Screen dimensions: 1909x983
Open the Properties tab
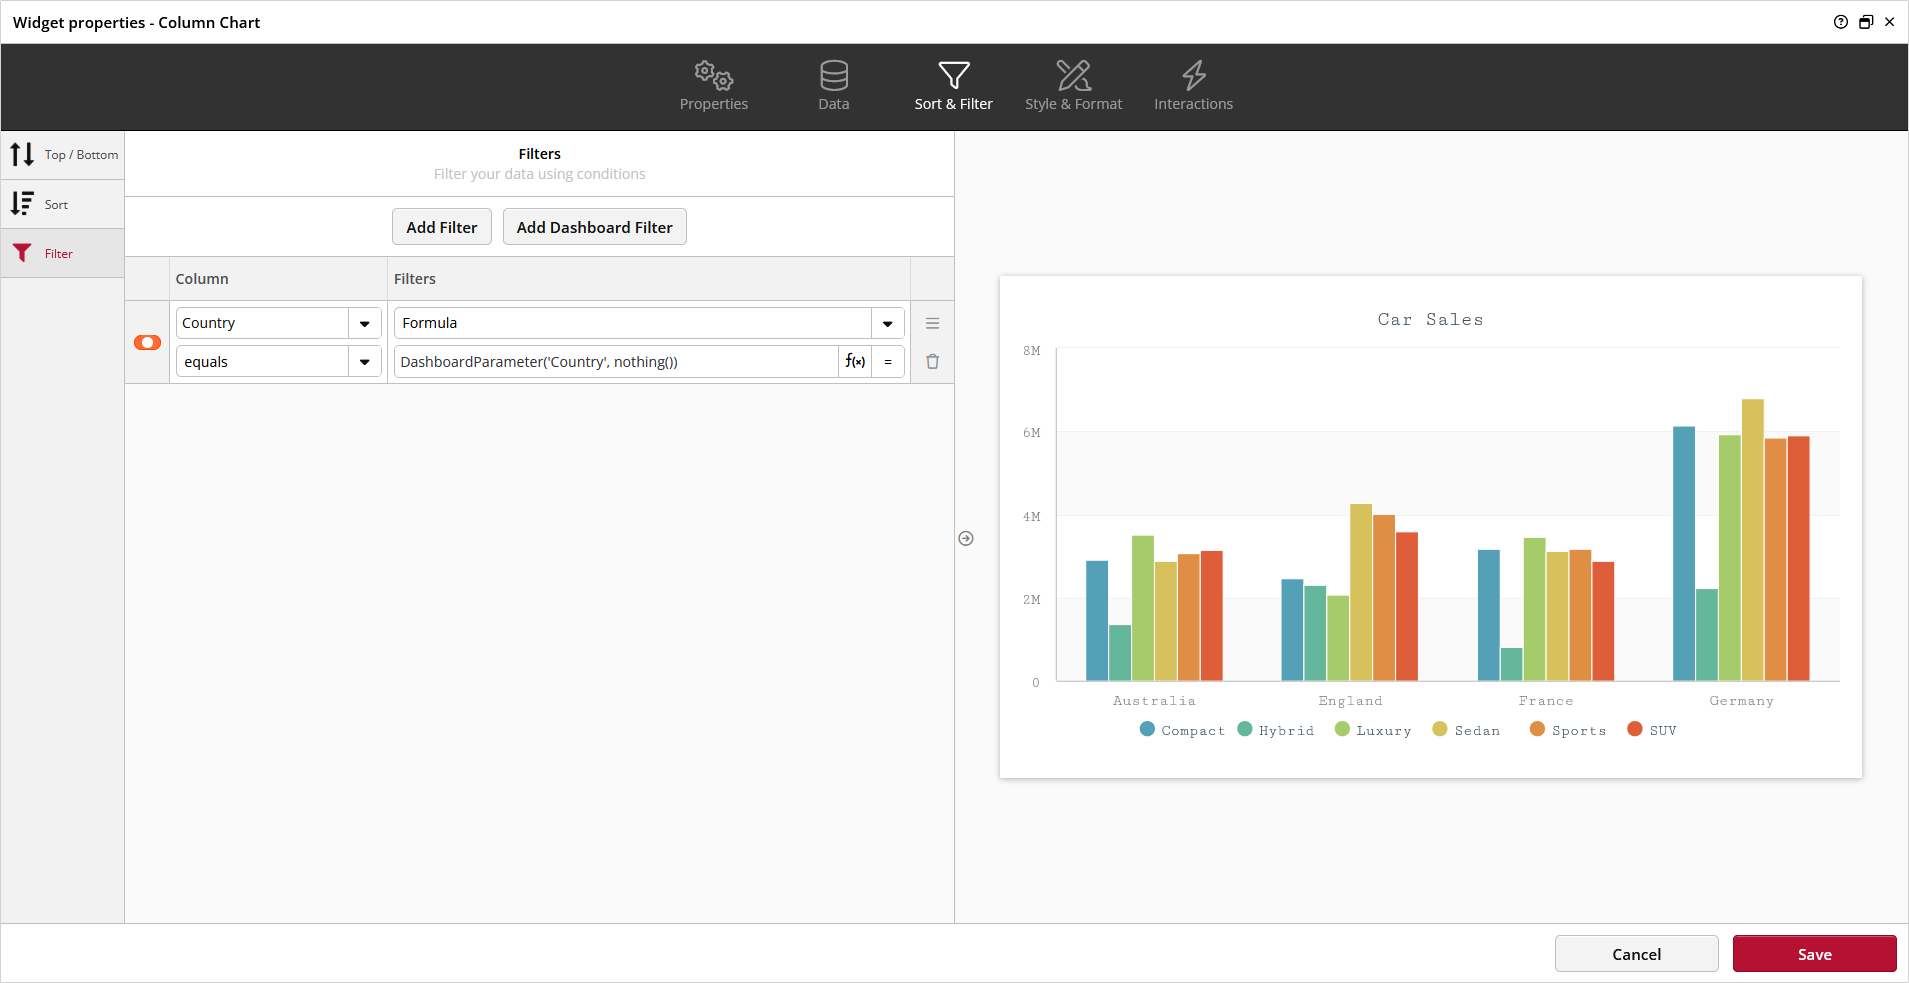714,86
